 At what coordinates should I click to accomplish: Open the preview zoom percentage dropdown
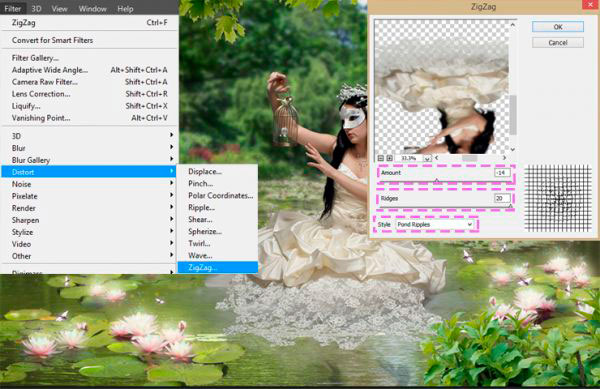click(x=427, y=158)
